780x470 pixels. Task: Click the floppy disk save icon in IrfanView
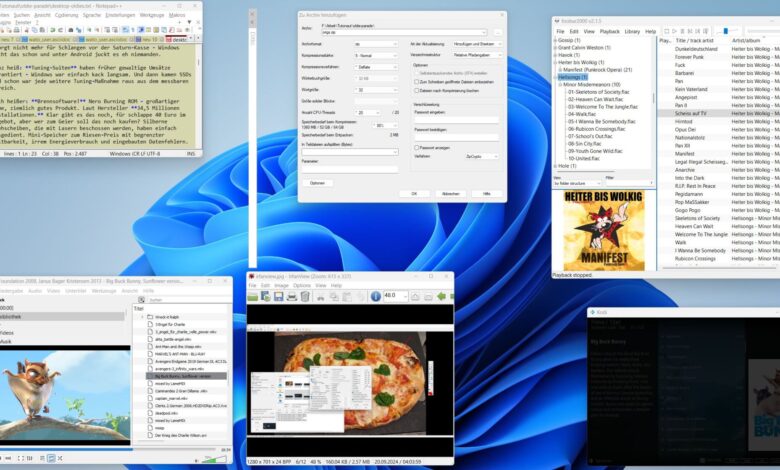[279, 296]
